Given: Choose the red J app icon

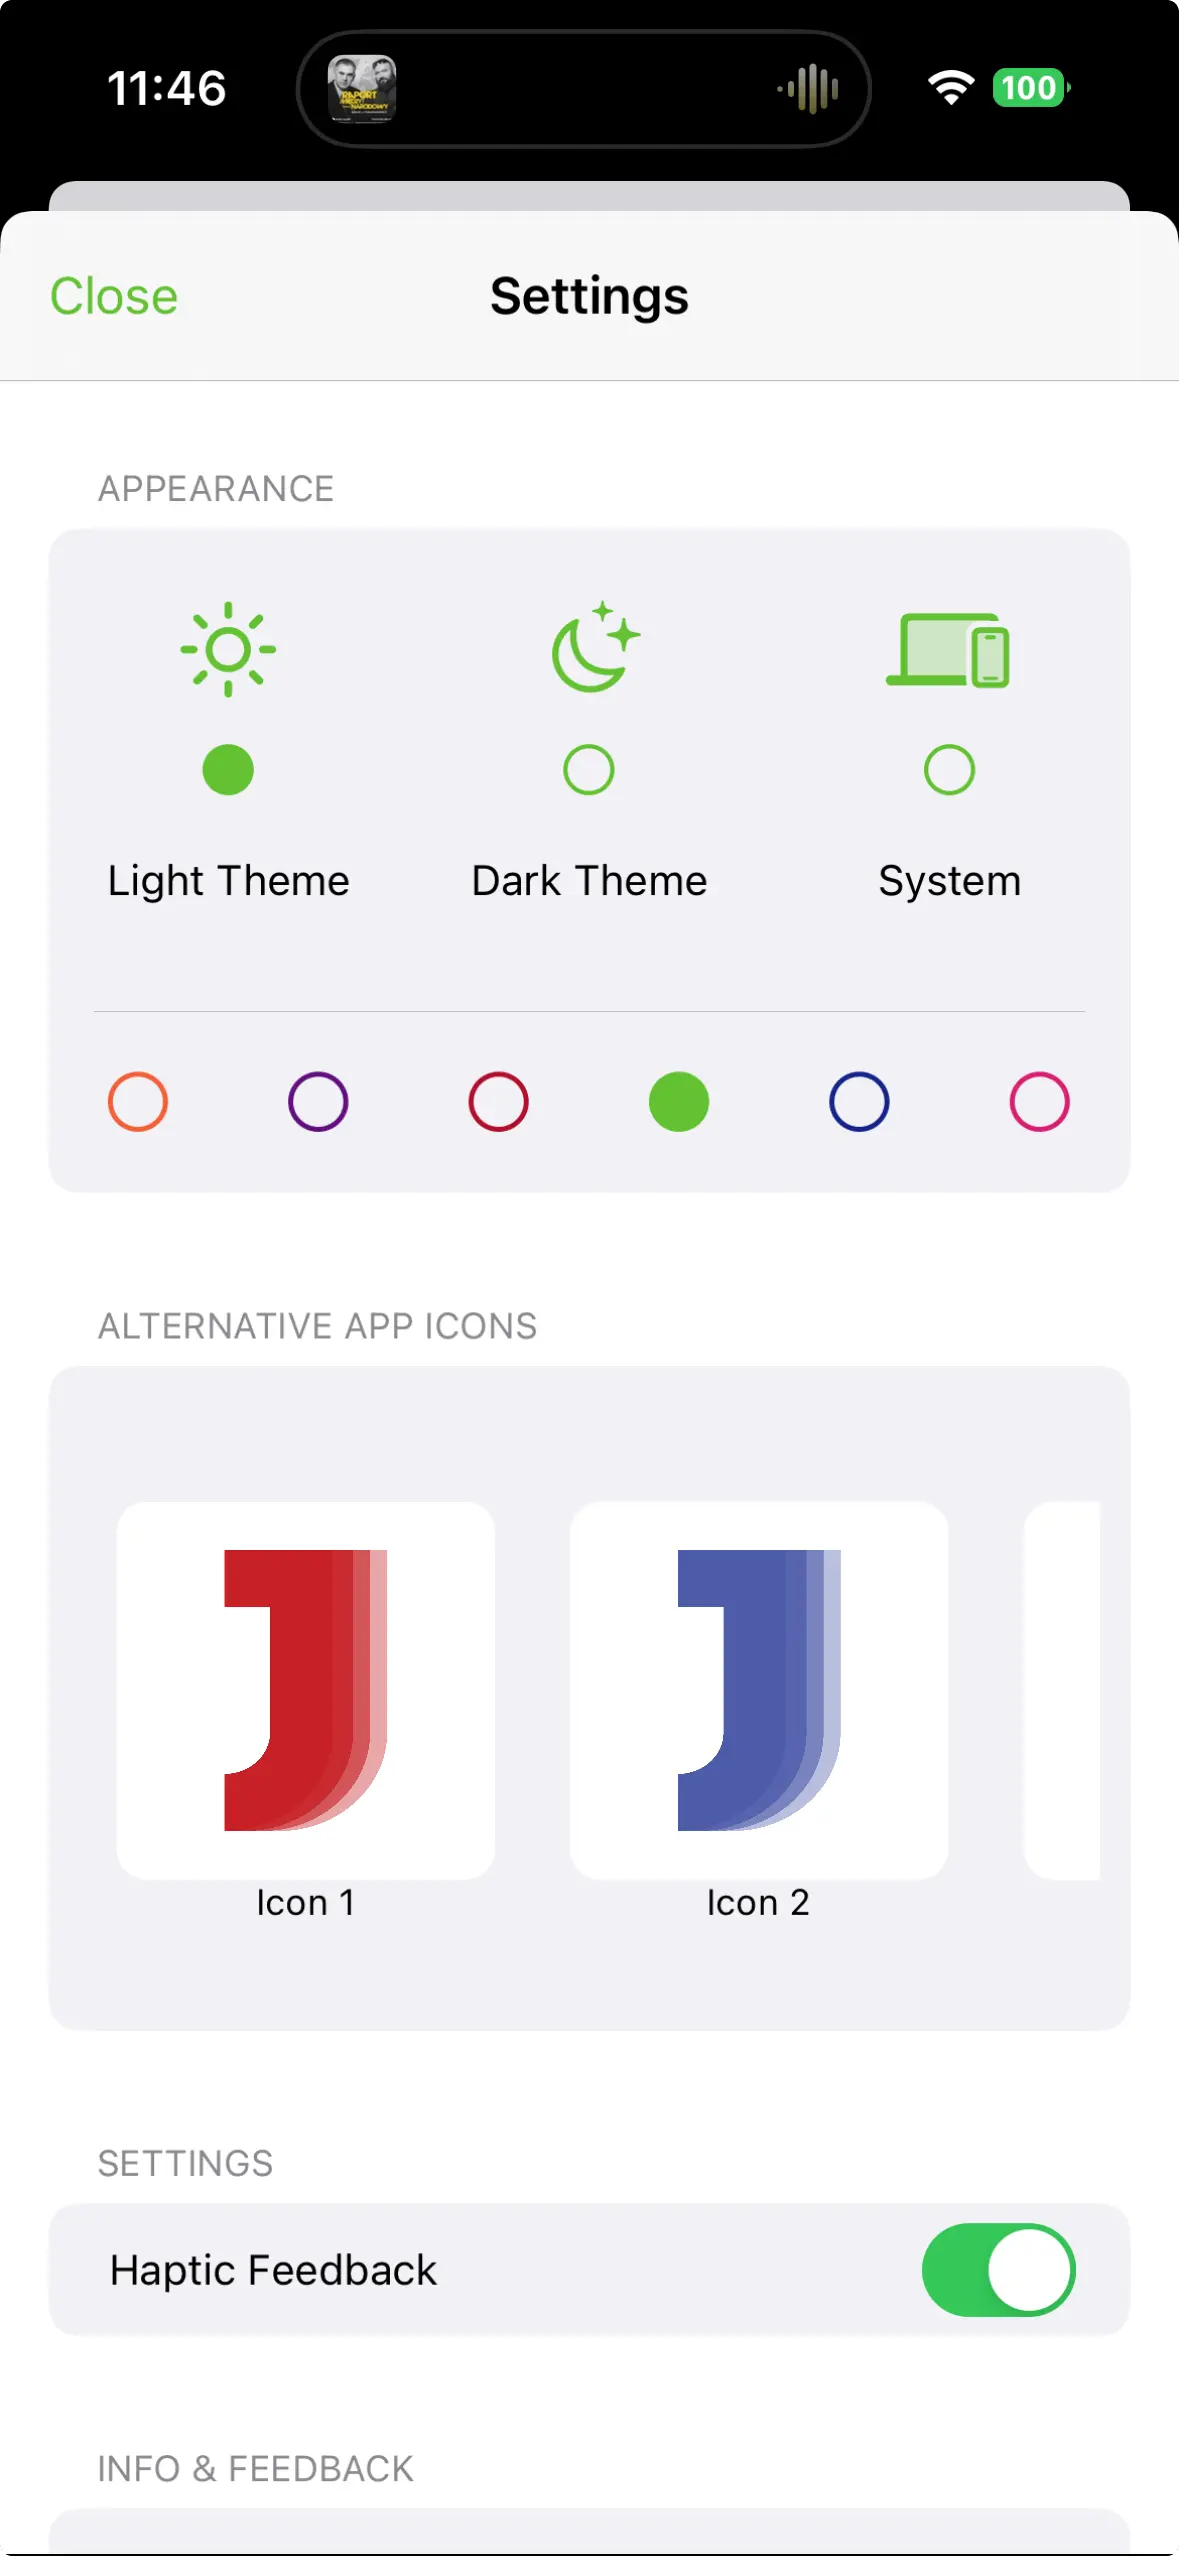Looking at the screenshot, I should pos(305,1689).
